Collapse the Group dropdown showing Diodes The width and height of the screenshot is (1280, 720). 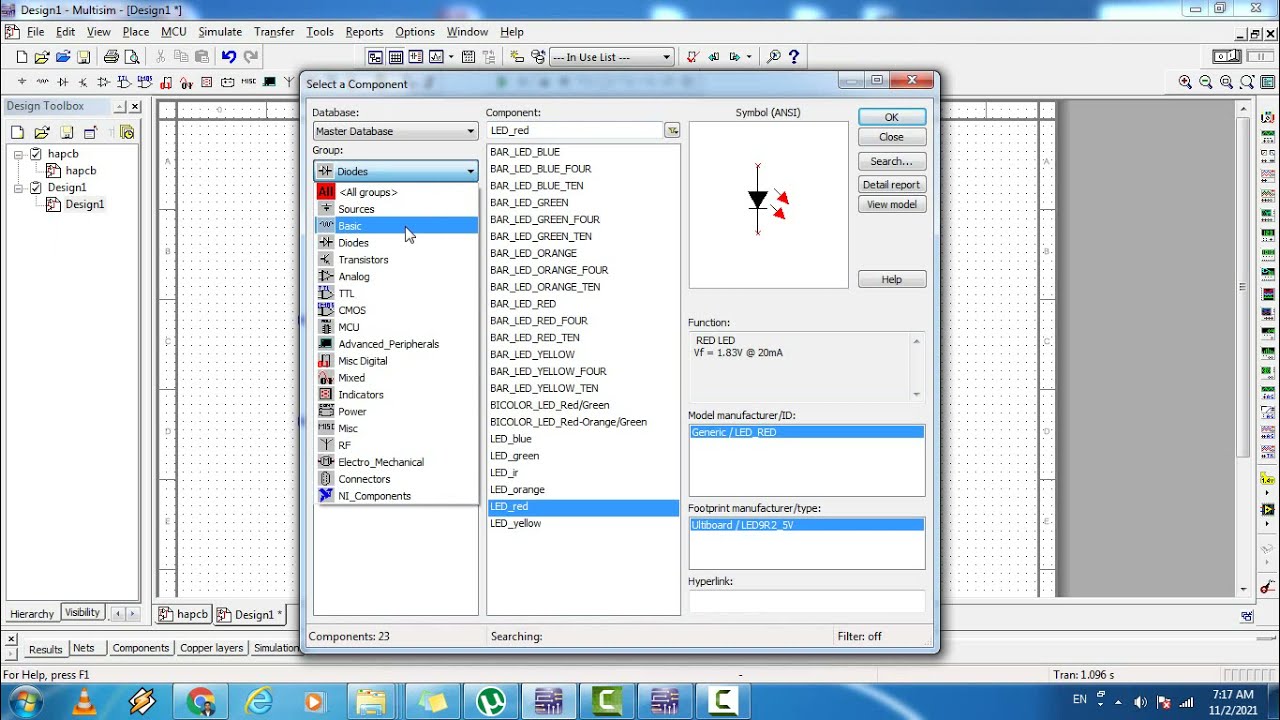coord(395,171)
